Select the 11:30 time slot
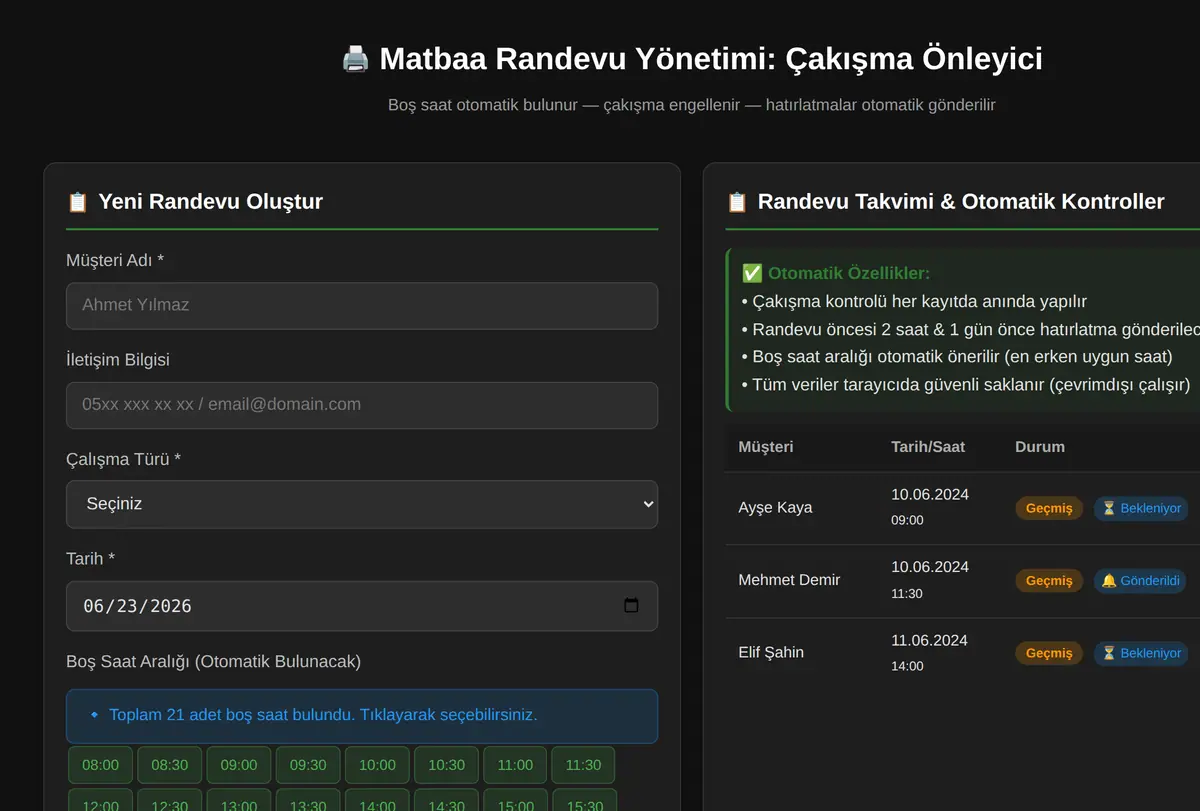 pos(583,765)
